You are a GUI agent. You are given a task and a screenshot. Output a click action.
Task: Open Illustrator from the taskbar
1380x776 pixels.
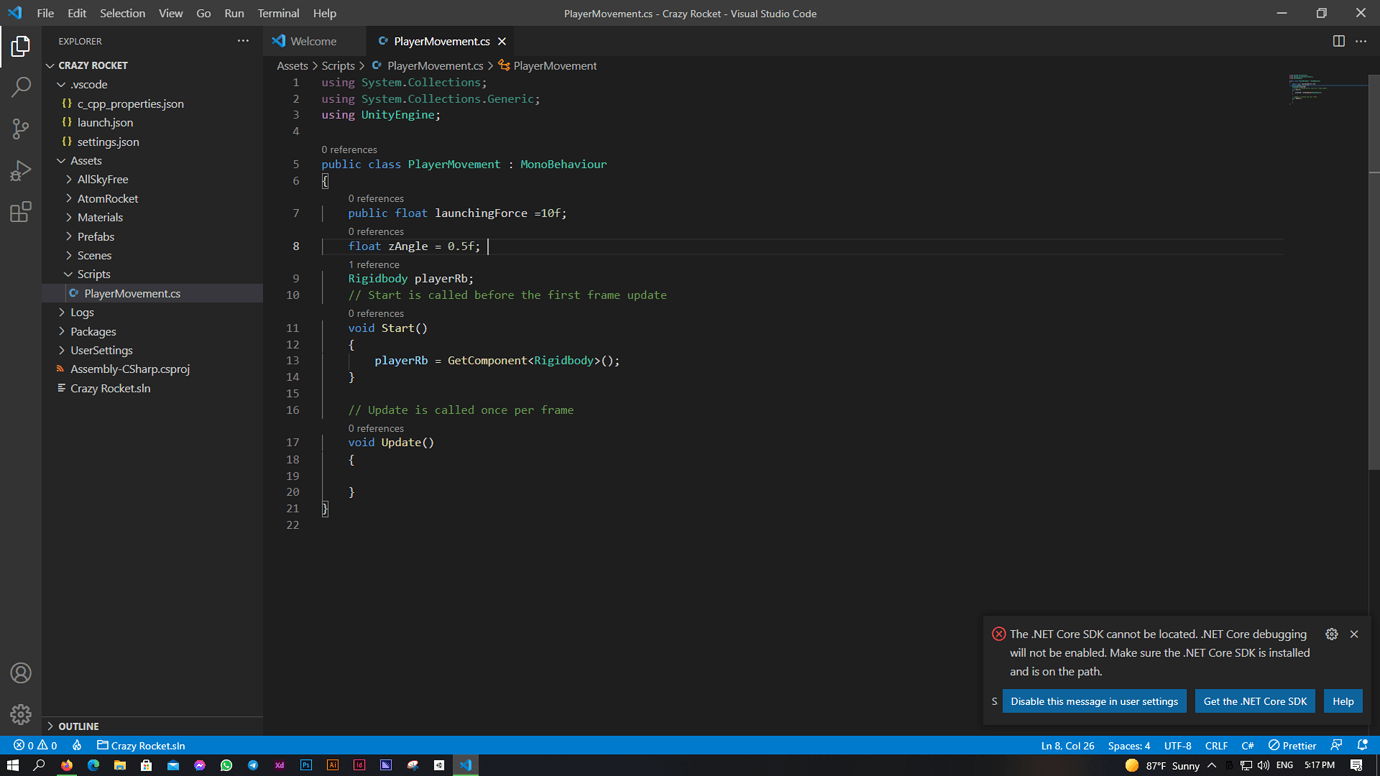pyautogui.click(x=333, y=765)
